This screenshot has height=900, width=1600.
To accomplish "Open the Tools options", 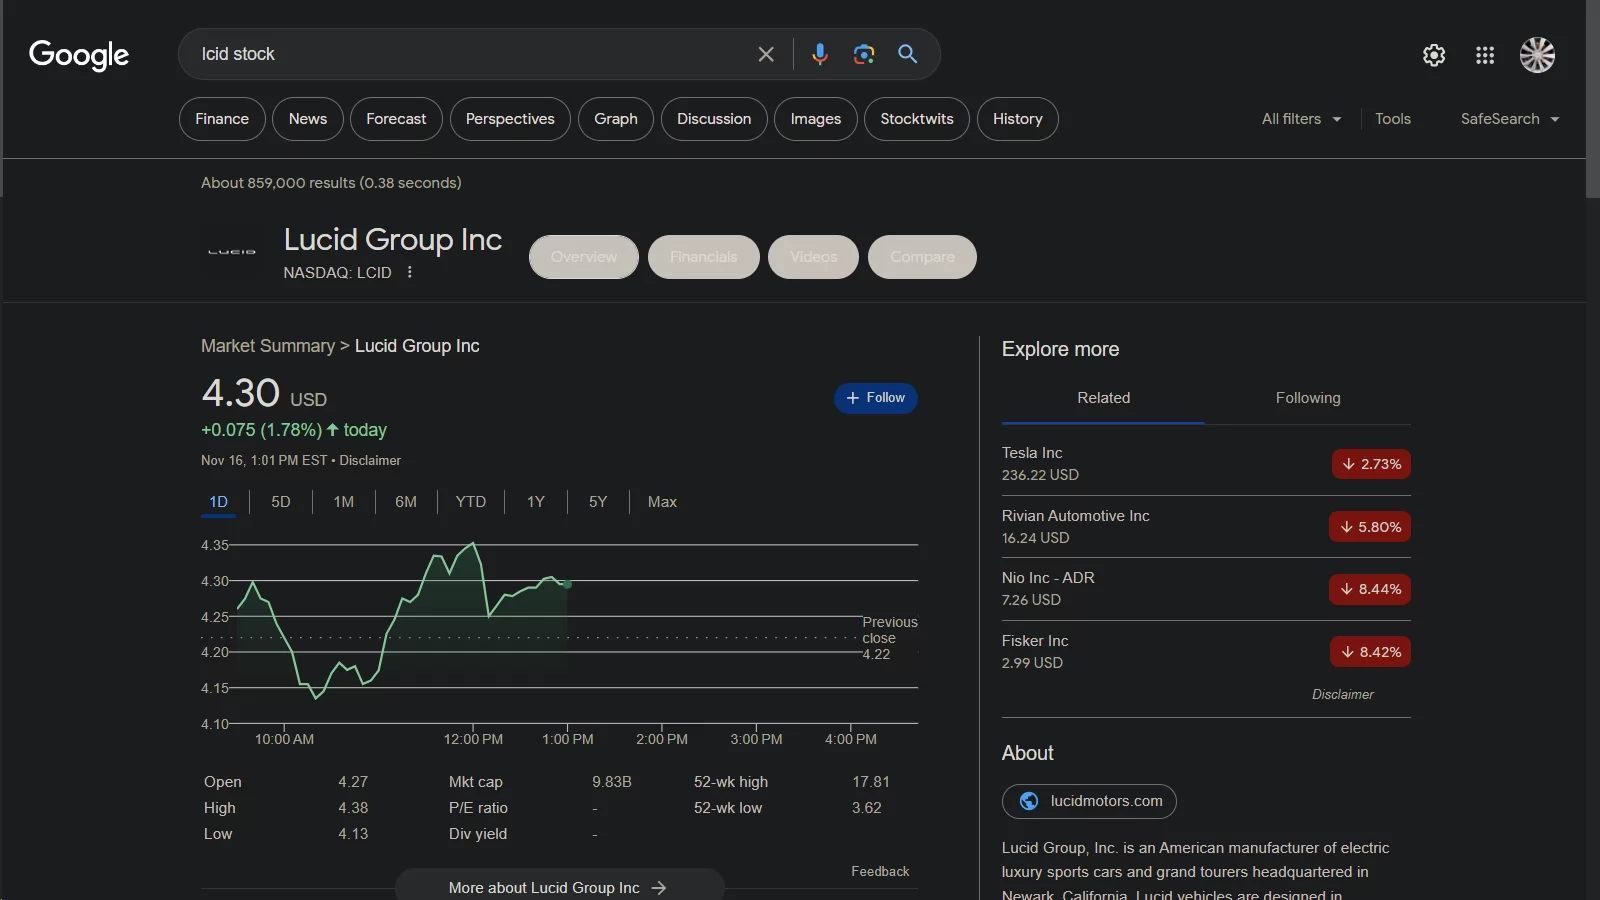I will (x=1392, y=119).
